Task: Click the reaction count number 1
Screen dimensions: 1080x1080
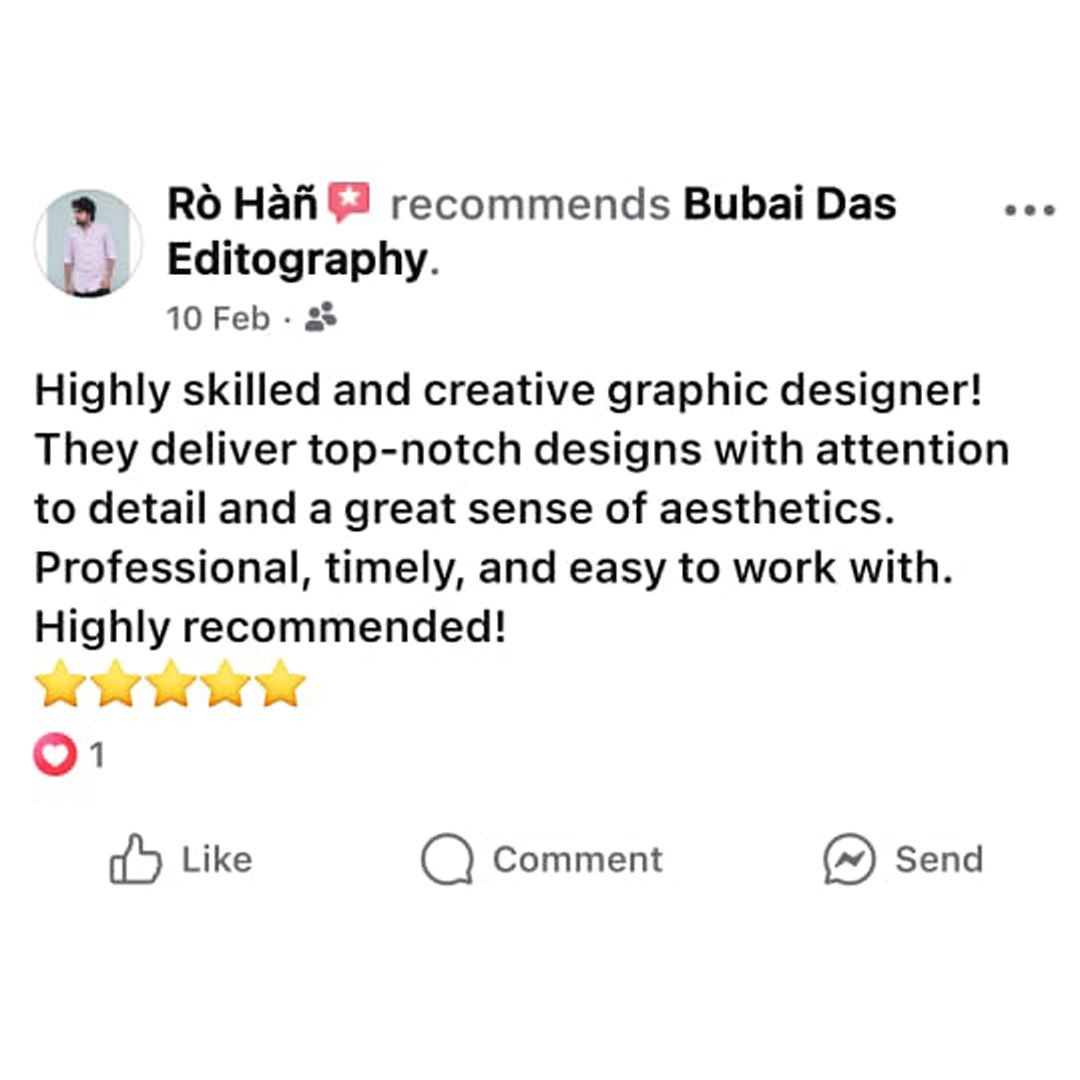Action: coord(97,755)
